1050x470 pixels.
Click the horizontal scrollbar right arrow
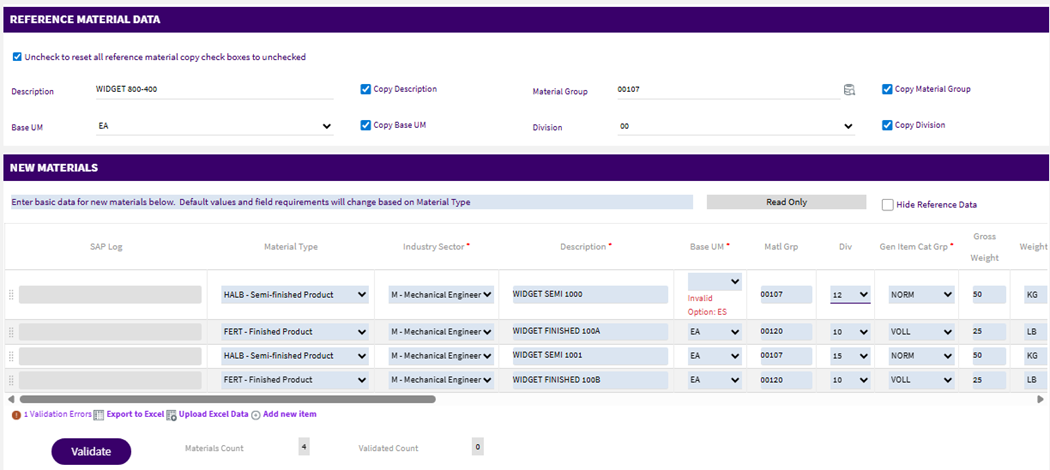1041,399
